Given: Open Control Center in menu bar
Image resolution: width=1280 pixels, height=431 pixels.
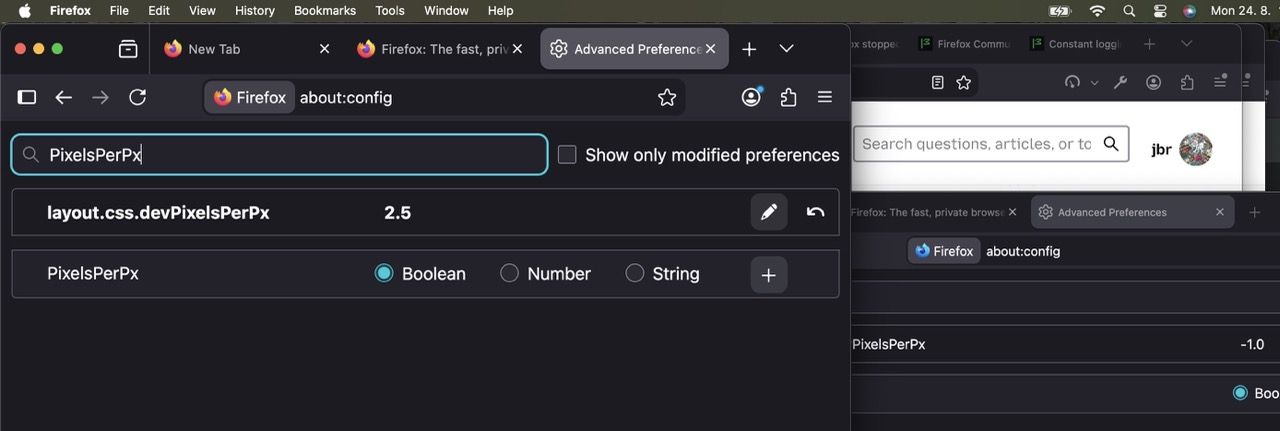Looking at the screenshot, I should (x=1160, y=11).
